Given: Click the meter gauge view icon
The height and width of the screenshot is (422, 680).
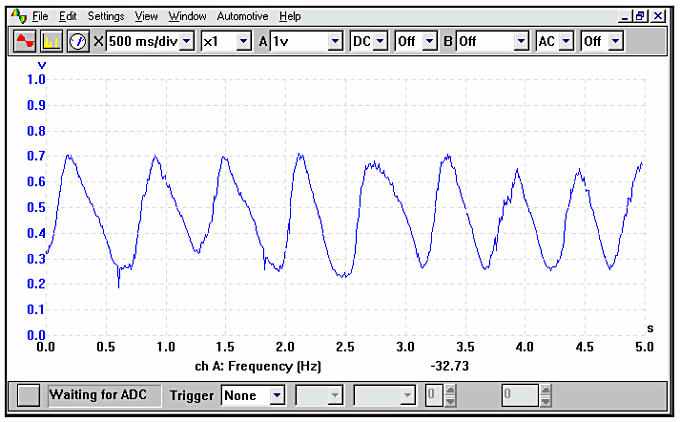Looking at the screenshot, I should point(78,41).
